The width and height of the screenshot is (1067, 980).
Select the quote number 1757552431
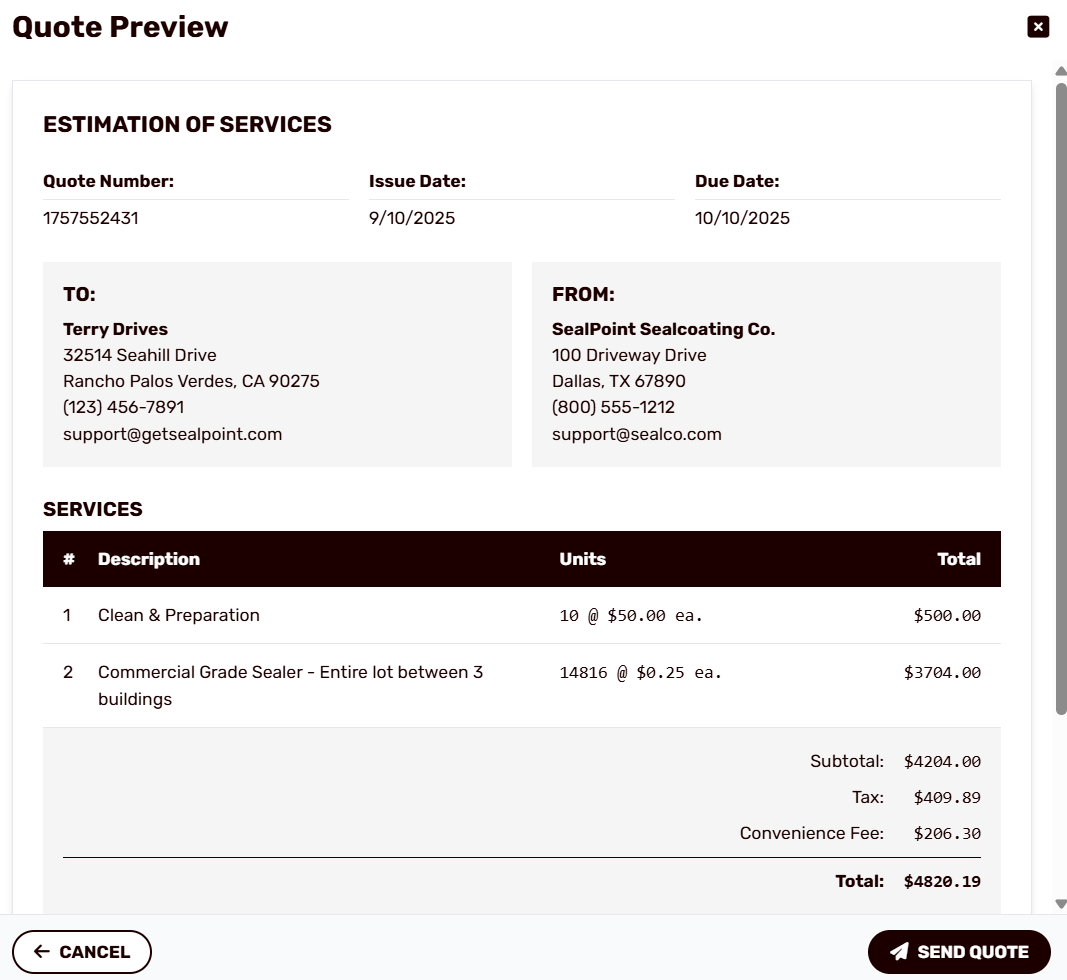91,218
